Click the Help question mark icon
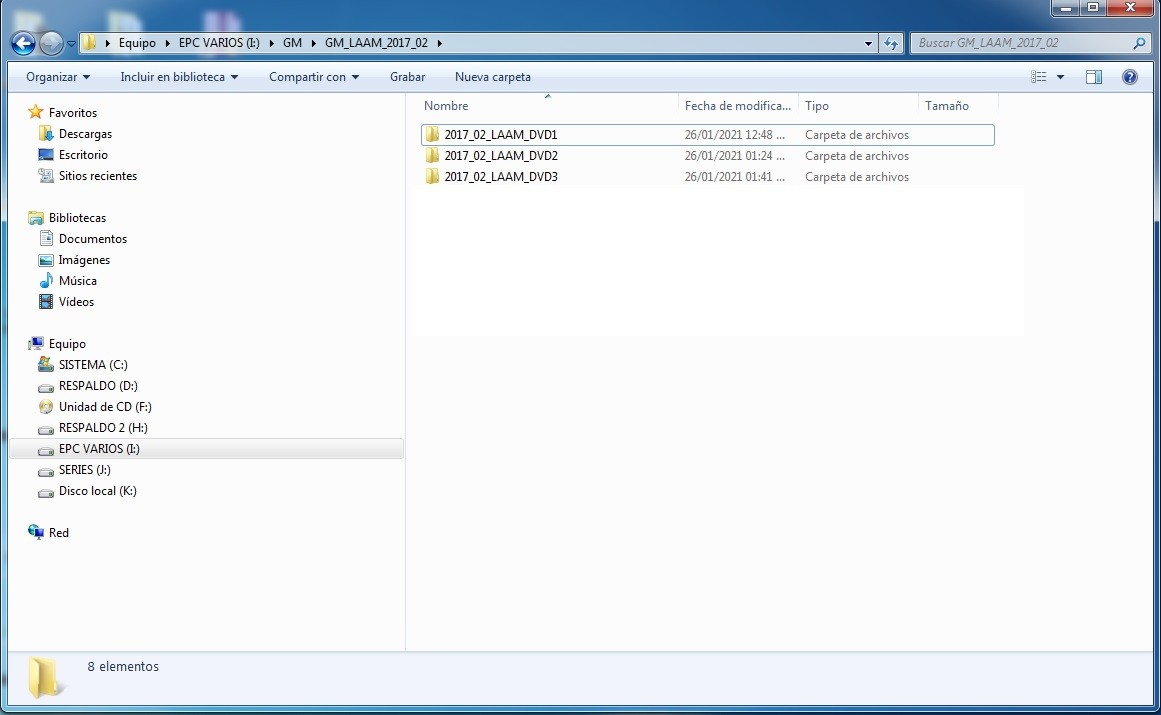Image resolution: width=1161 pixels, height=715 pixels. point(1130,77)
